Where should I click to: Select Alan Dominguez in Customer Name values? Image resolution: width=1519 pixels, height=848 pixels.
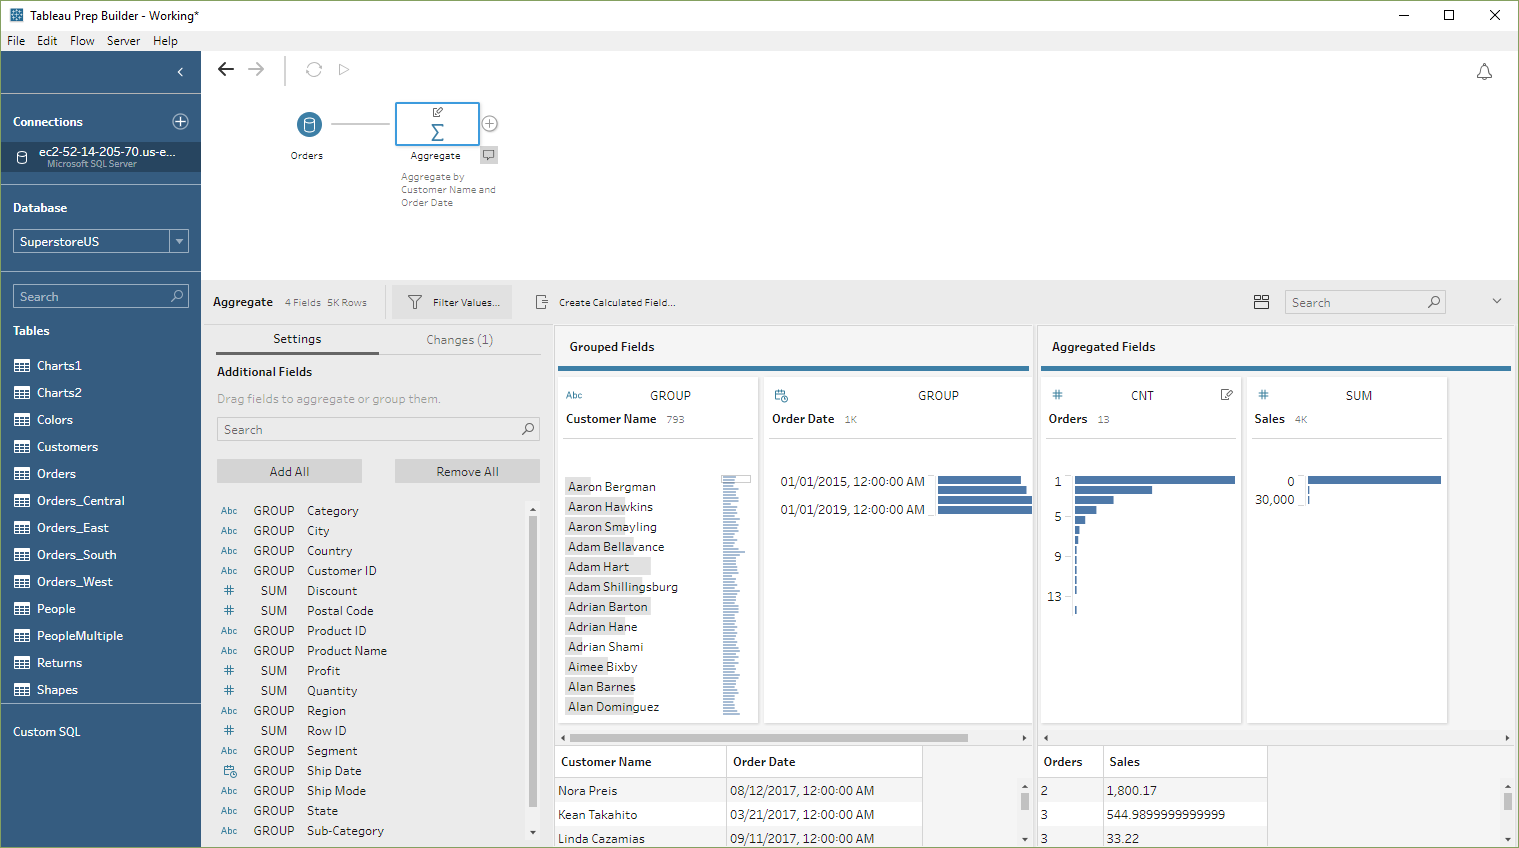point(613,707)
